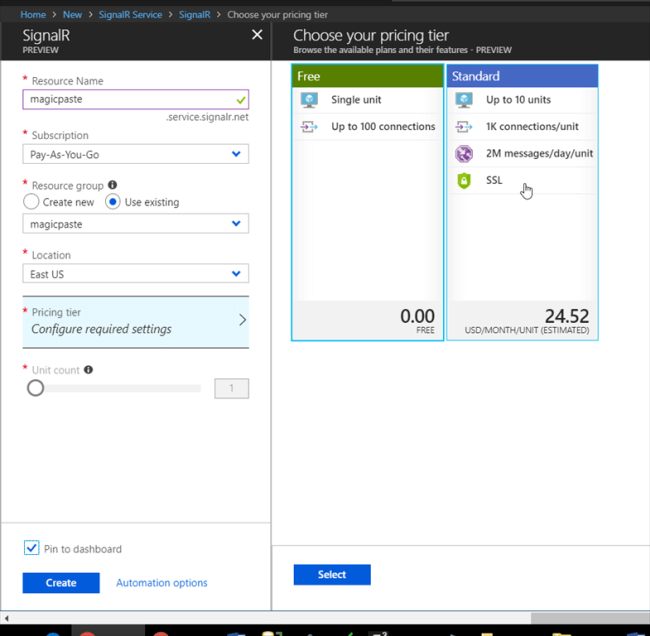Image resolution: width=650 pixels, height=636 pixels.
Task: Click the 2M messages globe icon
Action: [x=464, y=154]
